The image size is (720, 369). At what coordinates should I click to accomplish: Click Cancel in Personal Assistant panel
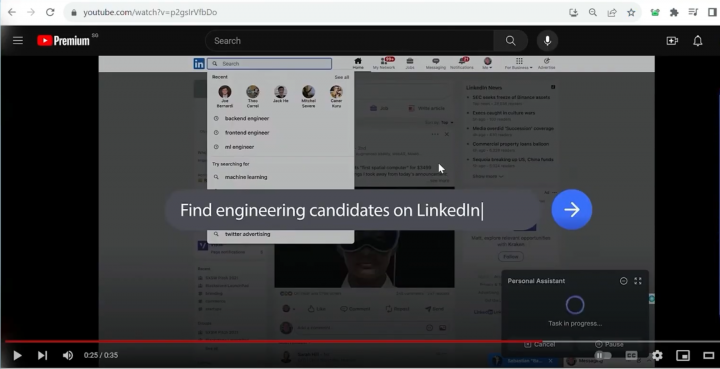click(540, 344)
